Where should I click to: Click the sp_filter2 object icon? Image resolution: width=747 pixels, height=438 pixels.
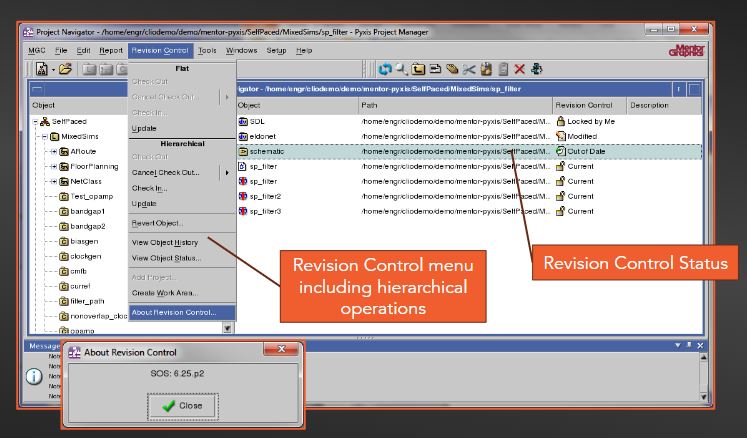(243, 196)
